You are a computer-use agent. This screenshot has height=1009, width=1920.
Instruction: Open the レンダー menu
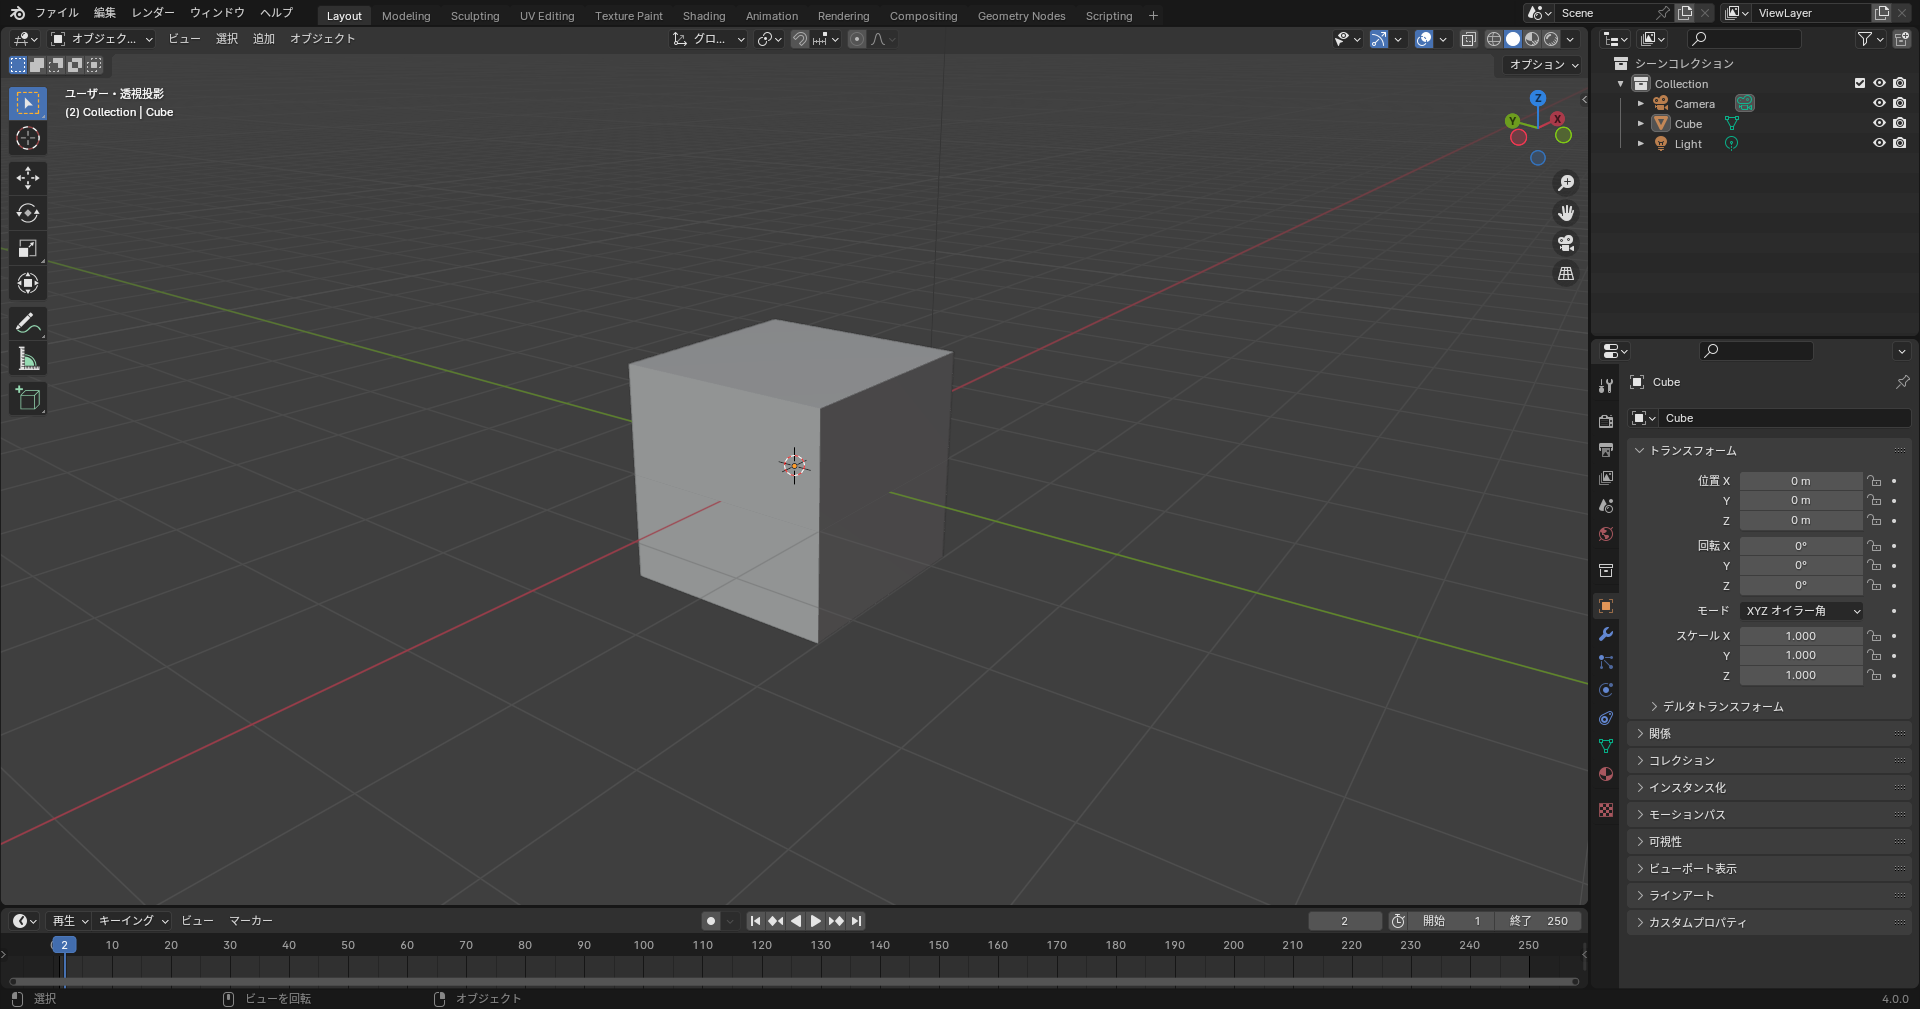coord(153,13)
